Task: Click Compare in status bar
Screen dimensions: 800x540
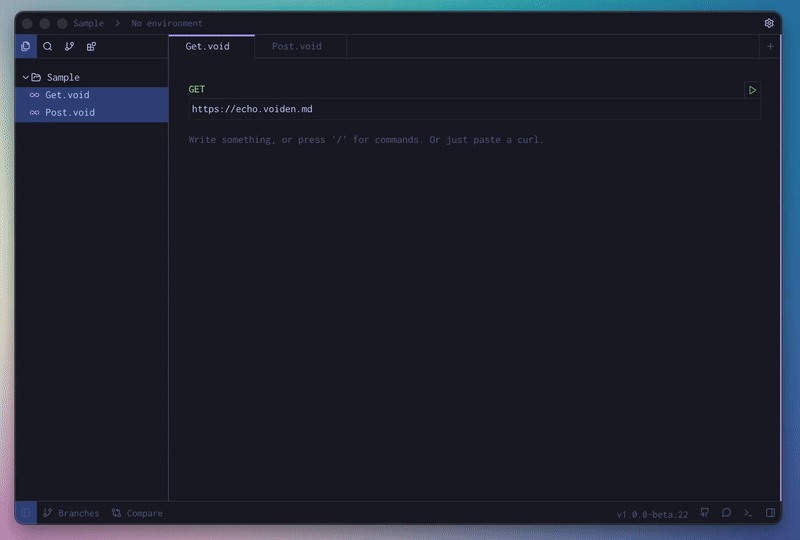Action: coord(137,513)
